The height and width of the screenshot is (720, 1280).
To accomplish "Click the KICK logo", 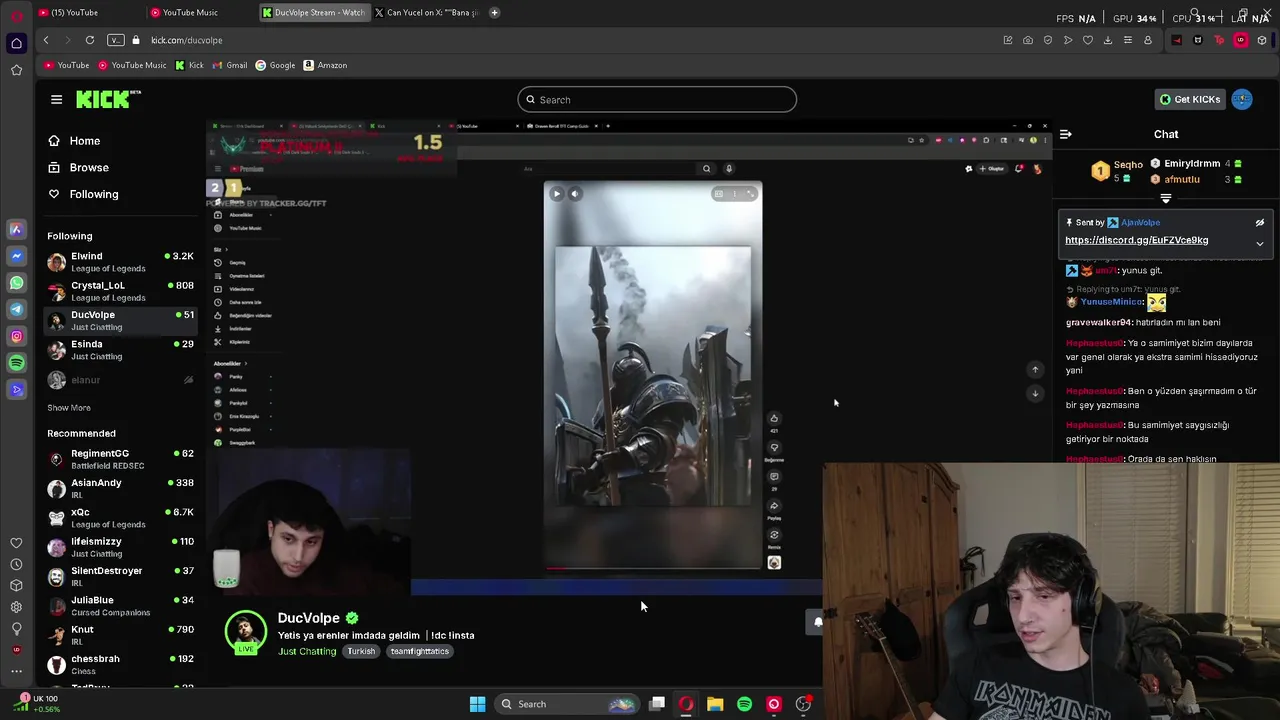I will click(108, 99).
